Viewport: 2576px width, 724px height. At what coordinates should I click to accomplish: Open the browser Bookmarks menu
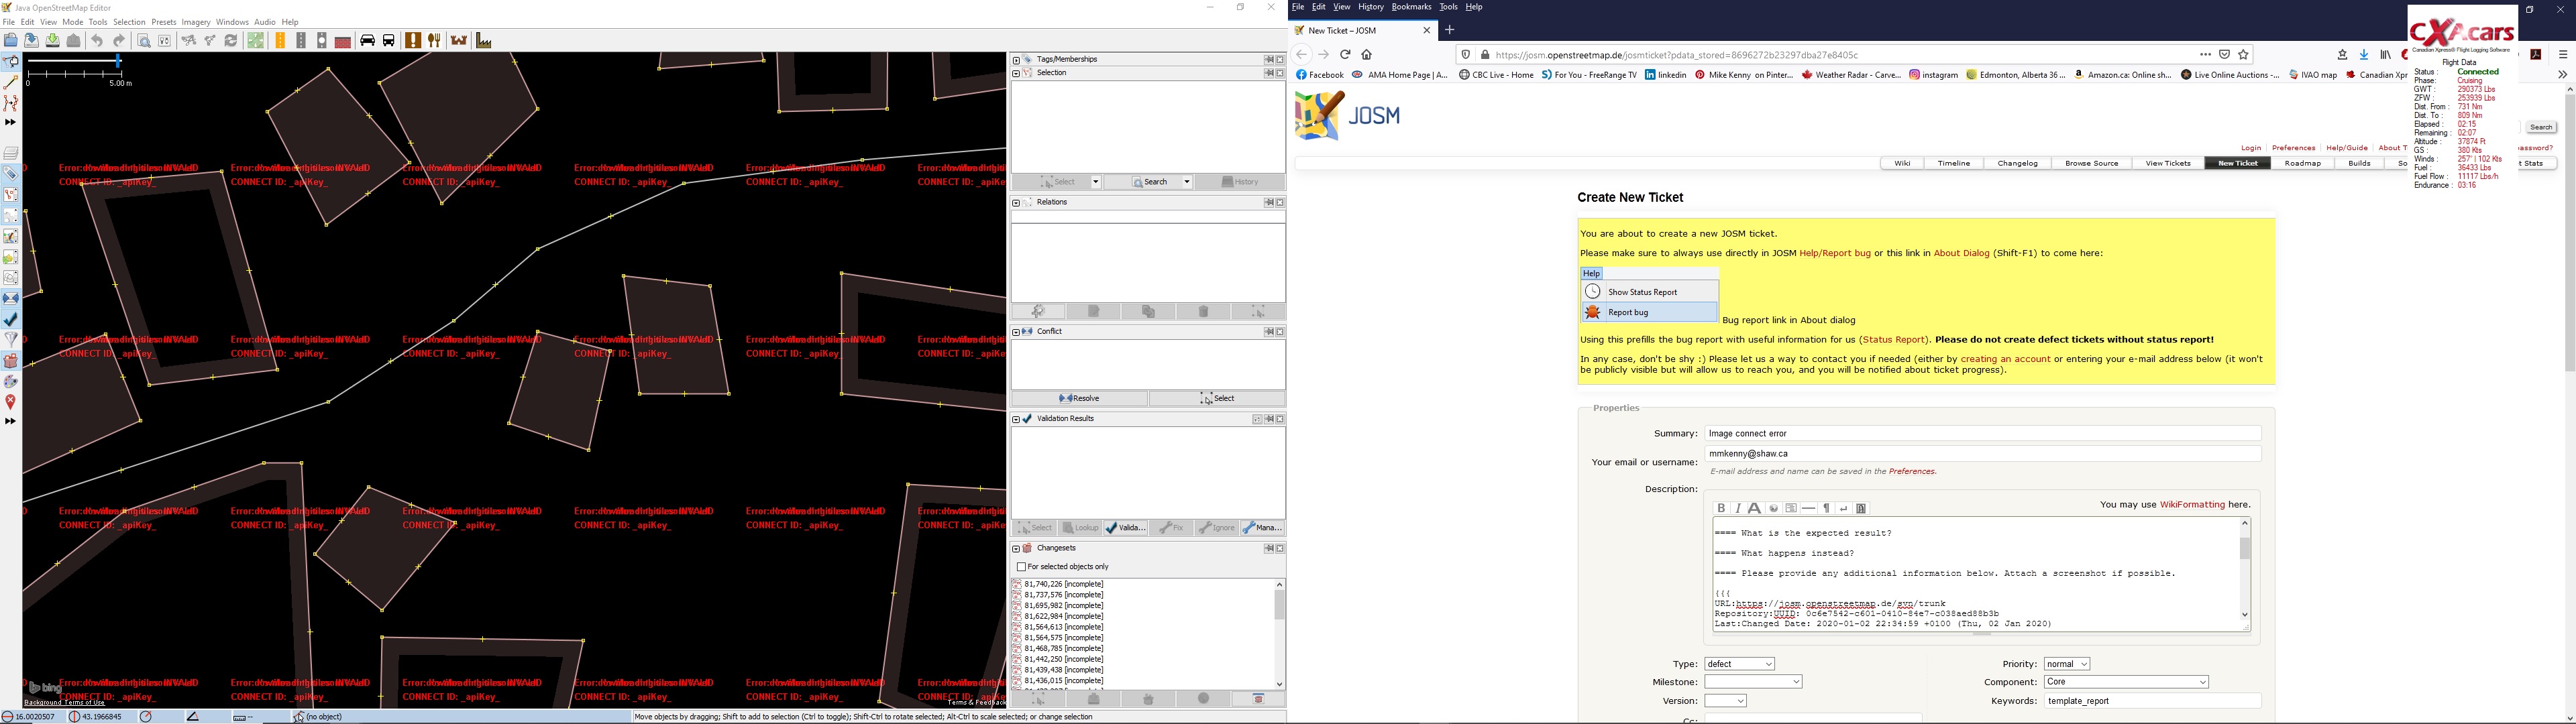click(1411, 7)
